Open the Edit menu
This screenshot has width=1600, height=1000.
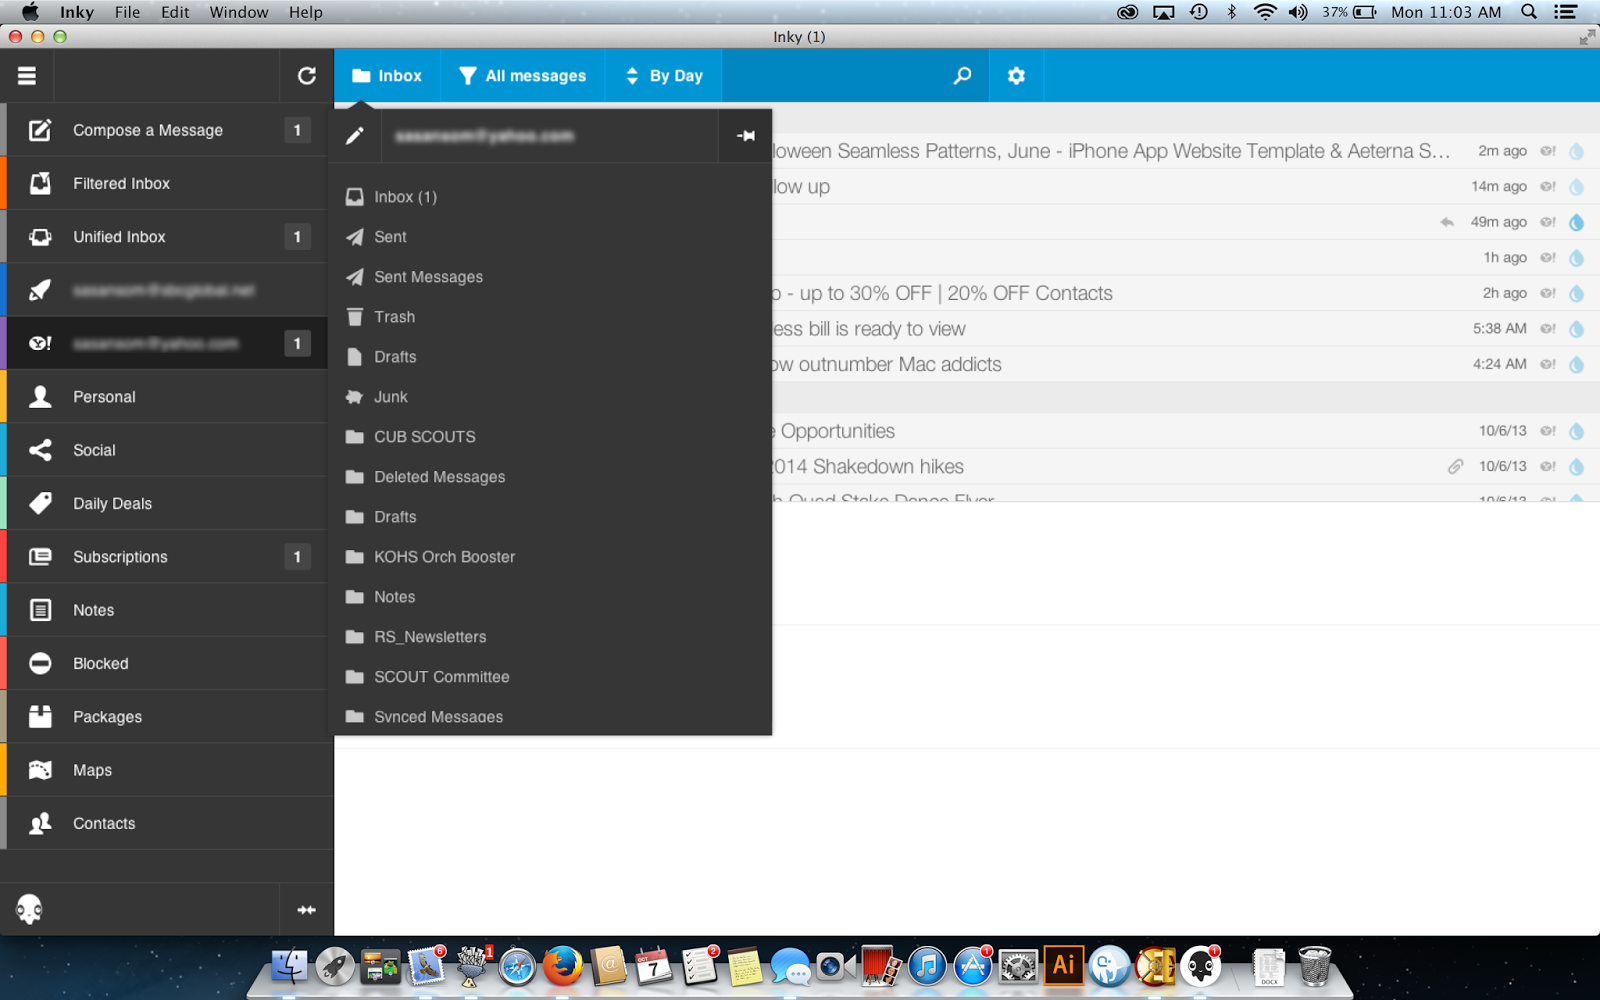(x=175, y=12)
